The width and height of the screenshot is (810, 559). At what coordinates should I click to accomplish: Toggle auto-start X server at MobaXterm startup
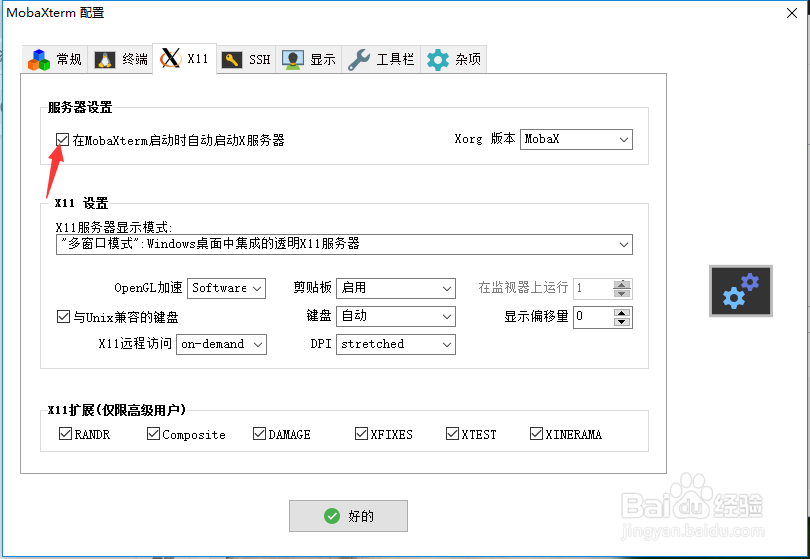(63, 139)
